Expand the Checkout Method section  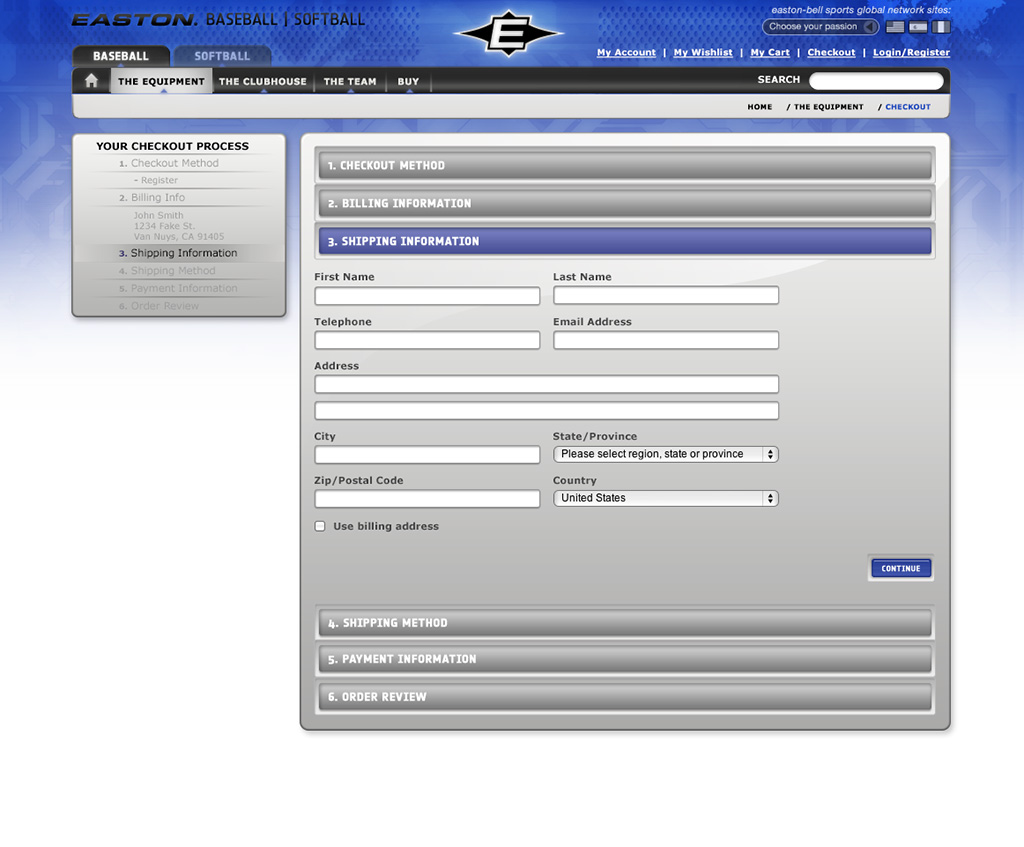(625, 166)
